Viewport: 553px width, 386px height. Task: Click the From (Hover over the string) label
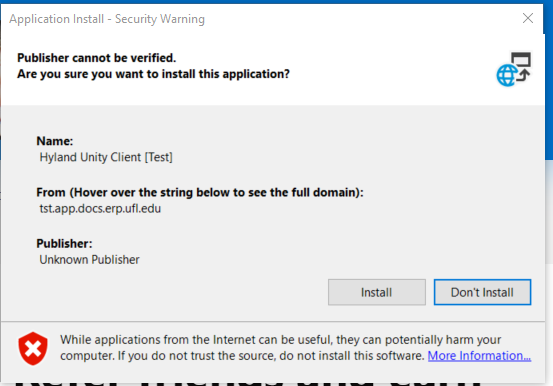[200, 192]
